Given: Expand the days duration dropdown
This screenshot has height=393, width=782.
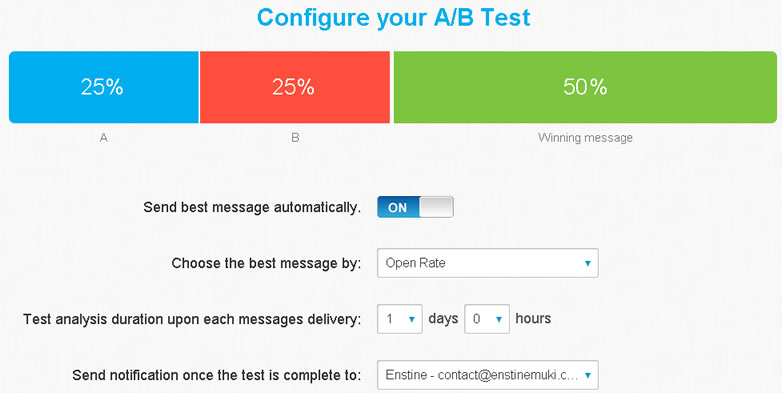Looking at the screenshot, I should point(400,319).
